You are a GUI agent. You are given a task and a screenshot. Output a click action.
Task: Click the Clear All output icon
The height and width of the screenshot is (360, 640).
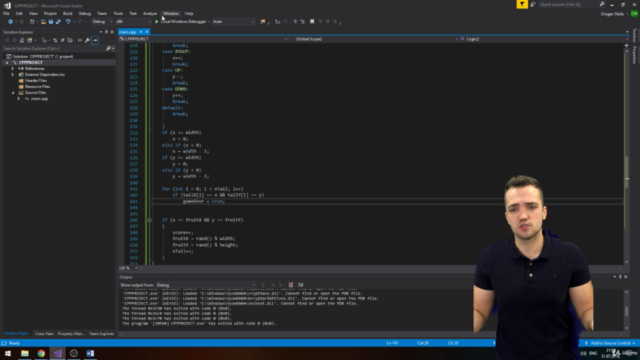(291, 285)
